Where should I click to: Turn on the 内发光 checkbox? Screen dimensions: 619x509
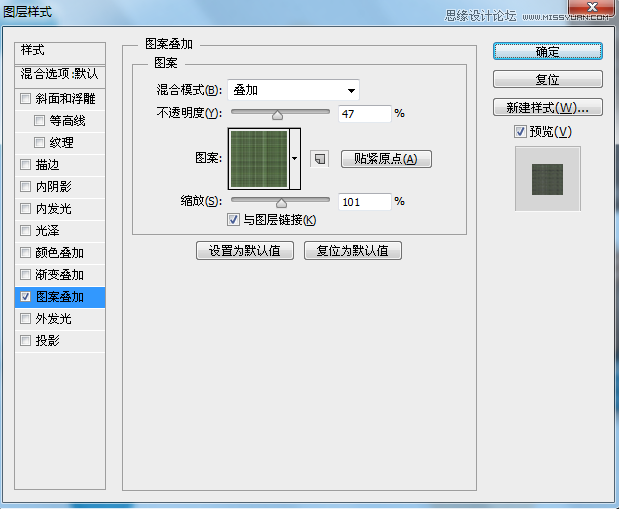25,208
